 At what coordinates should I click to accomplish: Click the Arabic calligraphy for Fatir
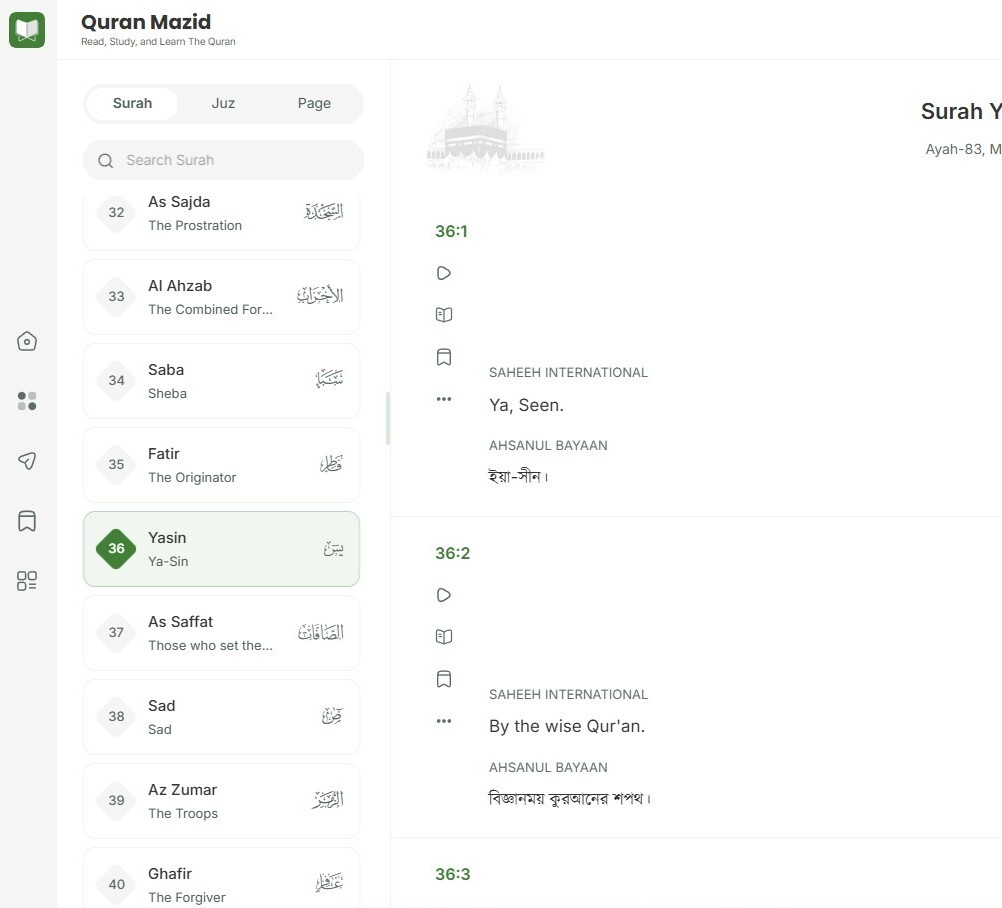point(331,463)
